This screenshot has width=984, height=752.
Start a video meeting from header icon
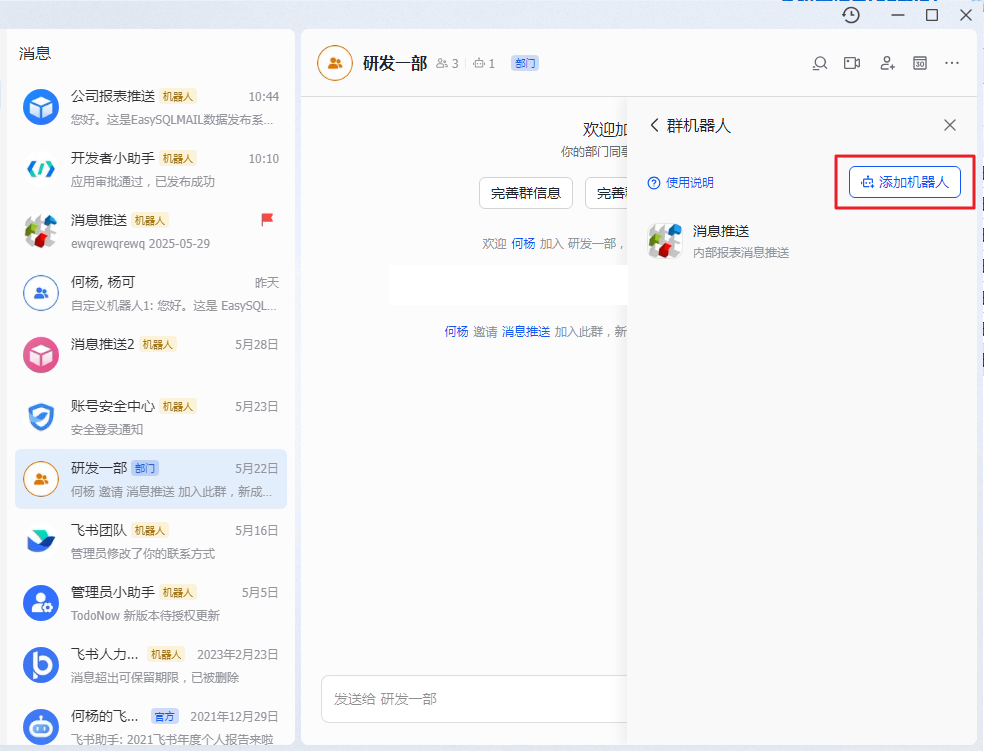pos(852,63)
